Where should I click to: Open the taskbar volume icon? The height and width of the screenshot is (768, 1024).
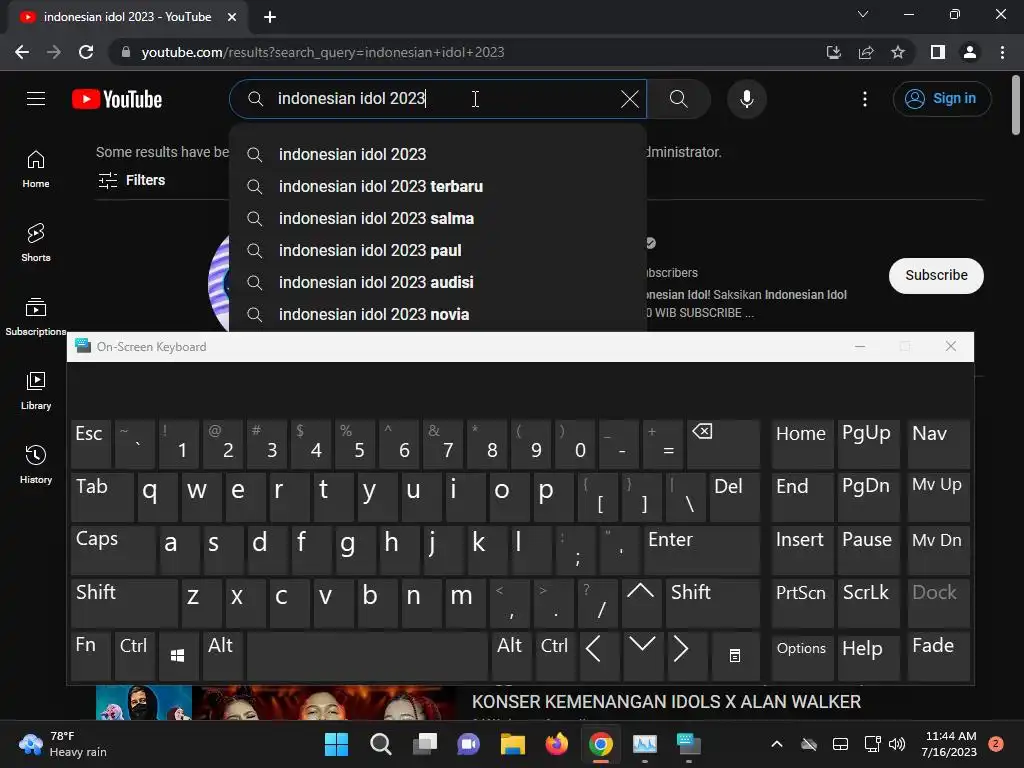click(897, 744)
